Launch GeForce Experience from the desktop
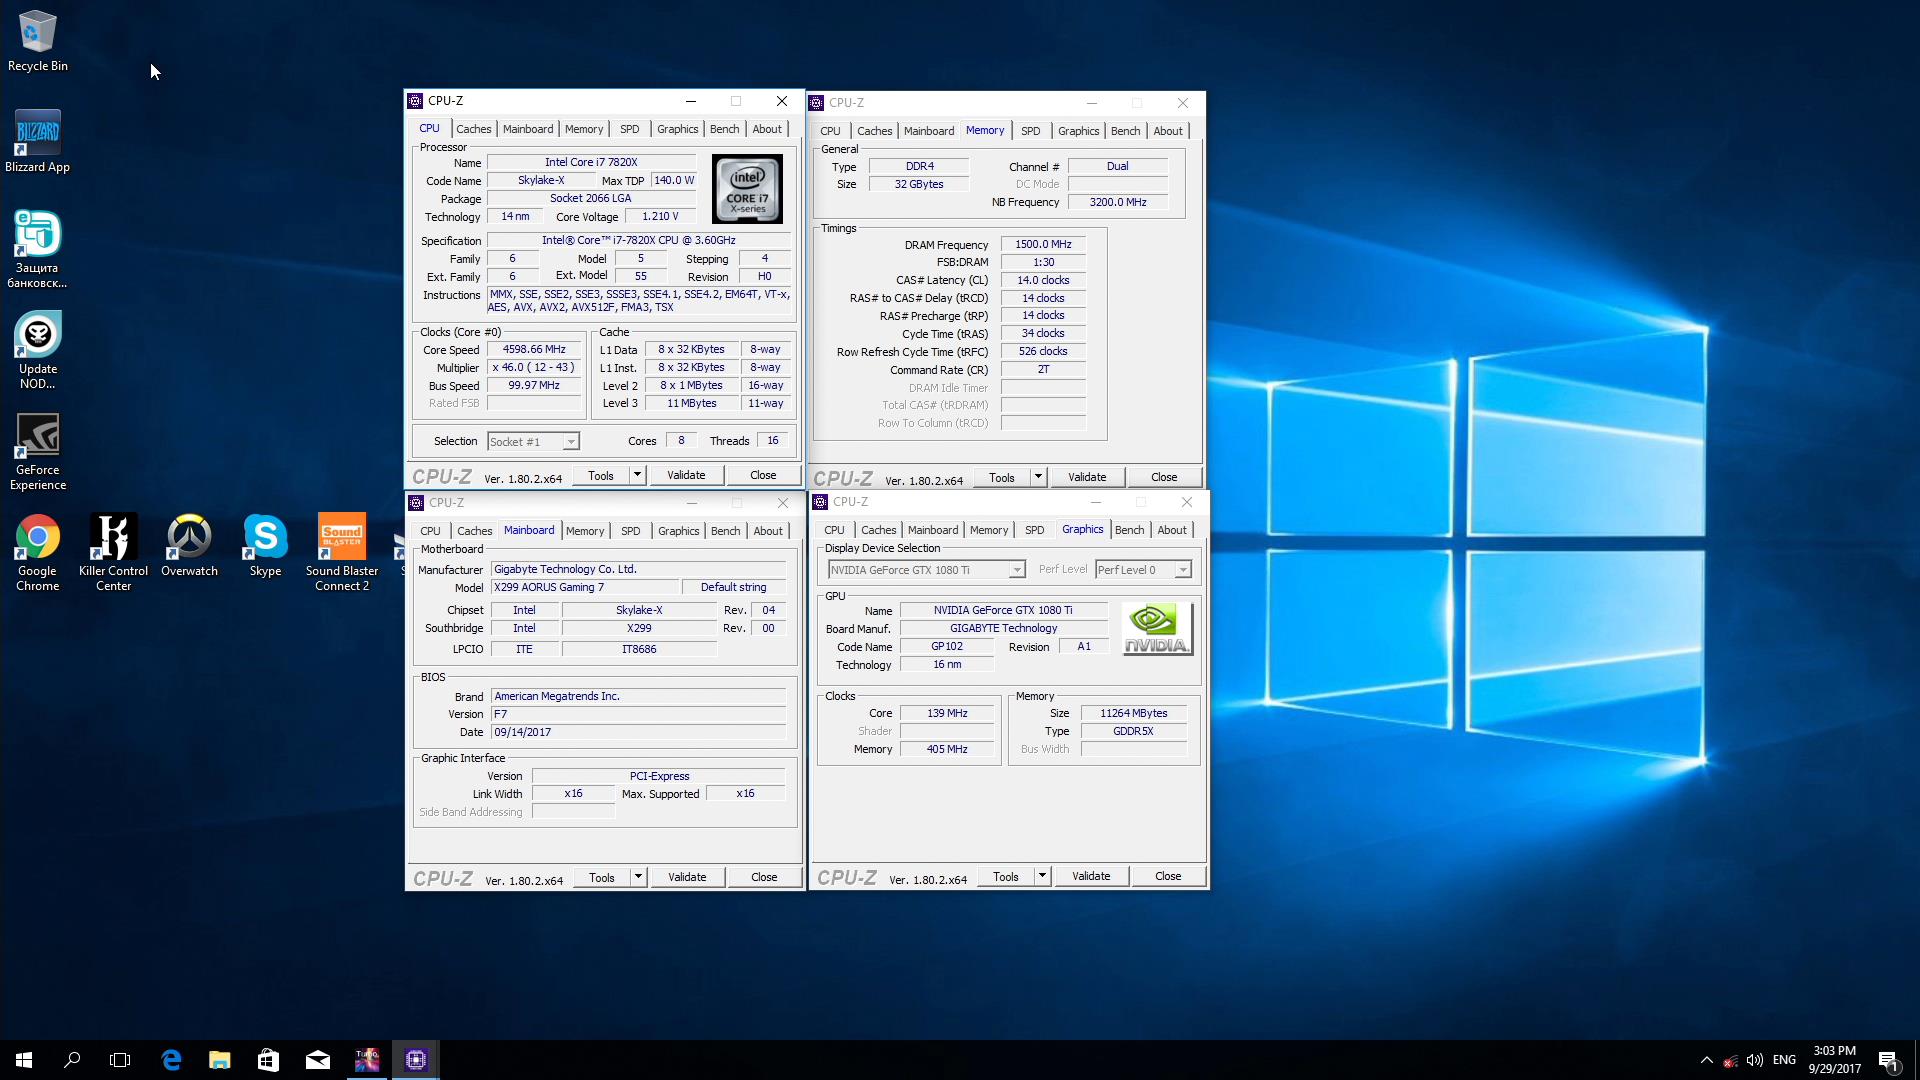Viewport: 1920px width, 1080px height. (x=38, y=451)
